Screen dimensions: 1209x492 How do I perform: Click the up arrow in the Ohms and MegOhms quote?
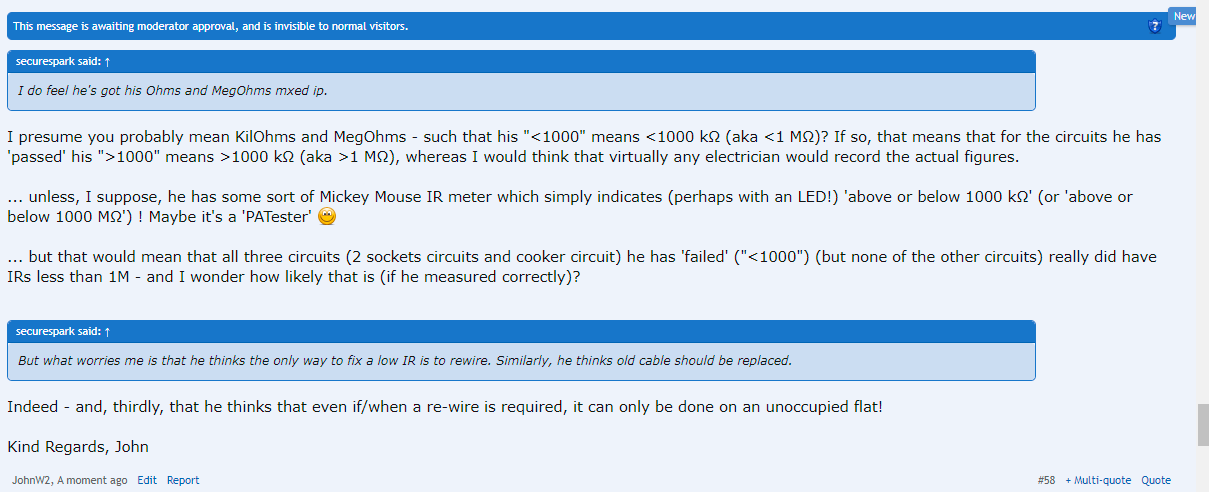click(x=107, y=61)
